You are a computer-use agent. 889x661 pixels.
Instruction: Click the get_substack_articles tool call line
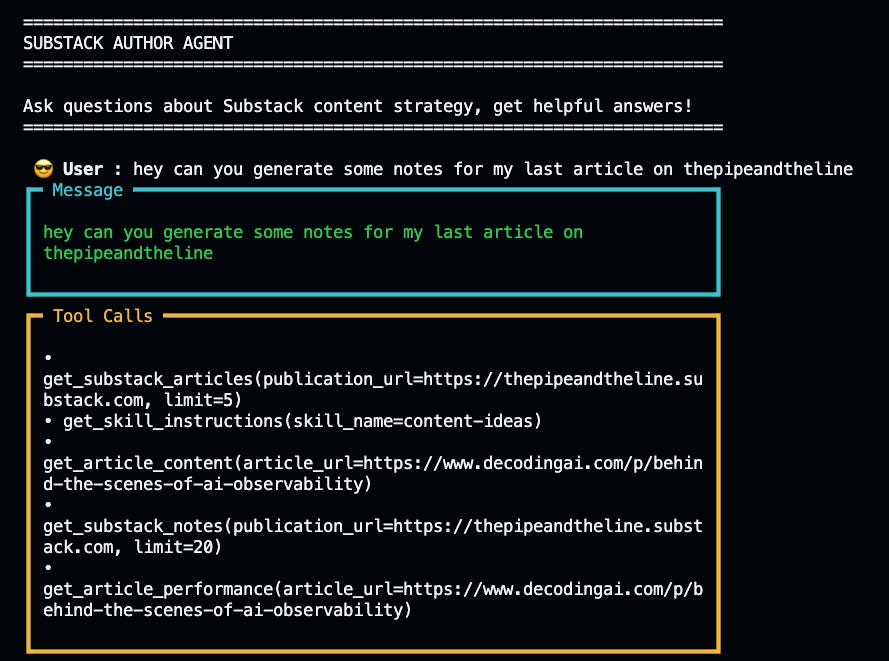coord(373,389)
